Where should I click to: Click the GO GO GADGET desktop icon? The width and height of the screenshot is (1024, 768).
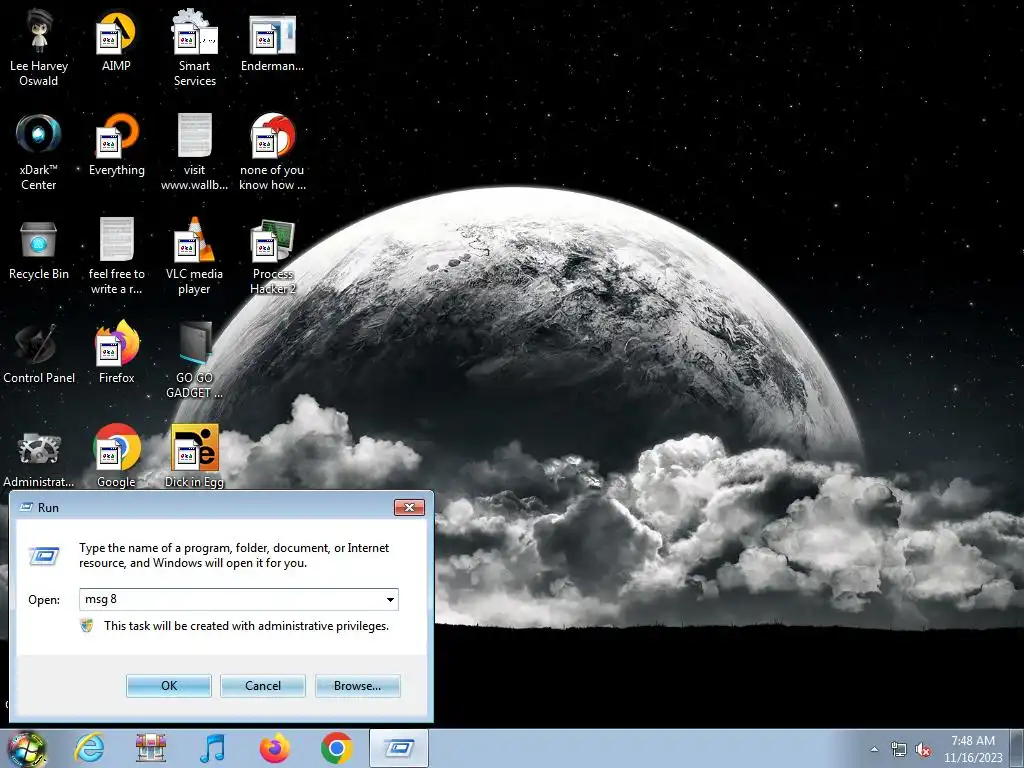pos(195,360)
